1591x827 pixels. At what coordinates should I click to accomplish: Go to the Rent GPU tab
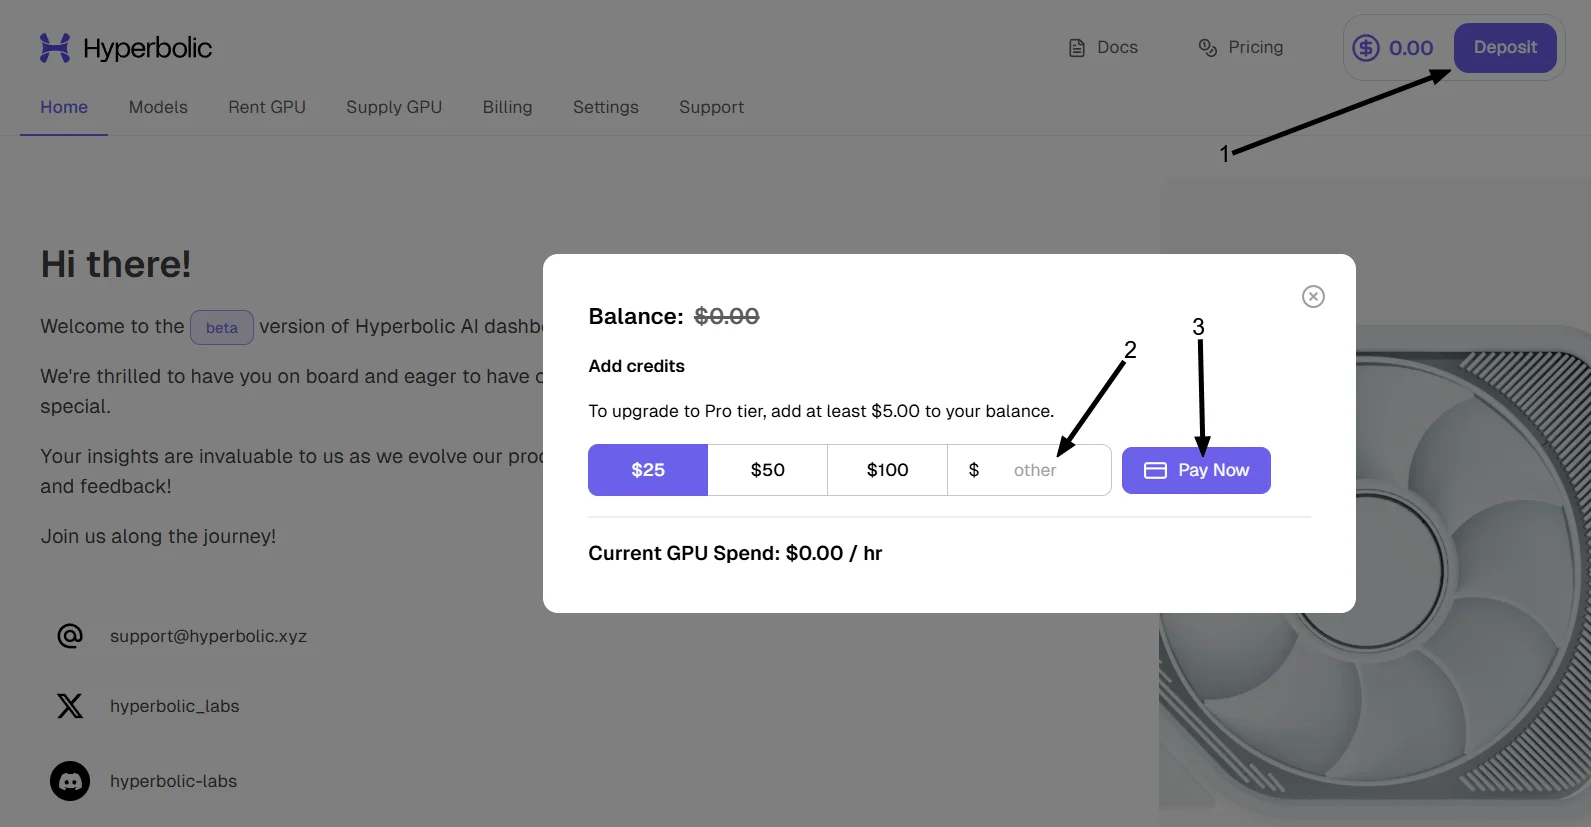click(267, 107)
